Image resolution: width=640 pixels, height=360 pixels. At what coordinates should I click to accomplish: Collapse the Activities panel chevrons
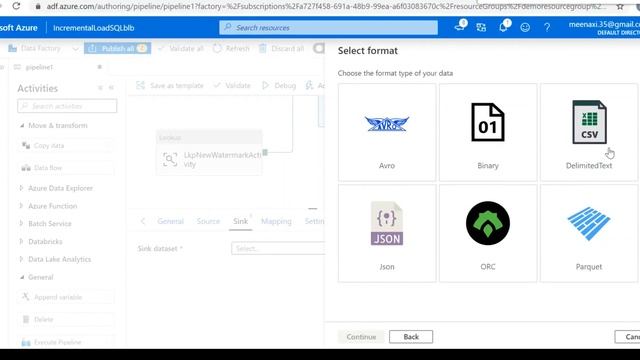tap(111, 88)
